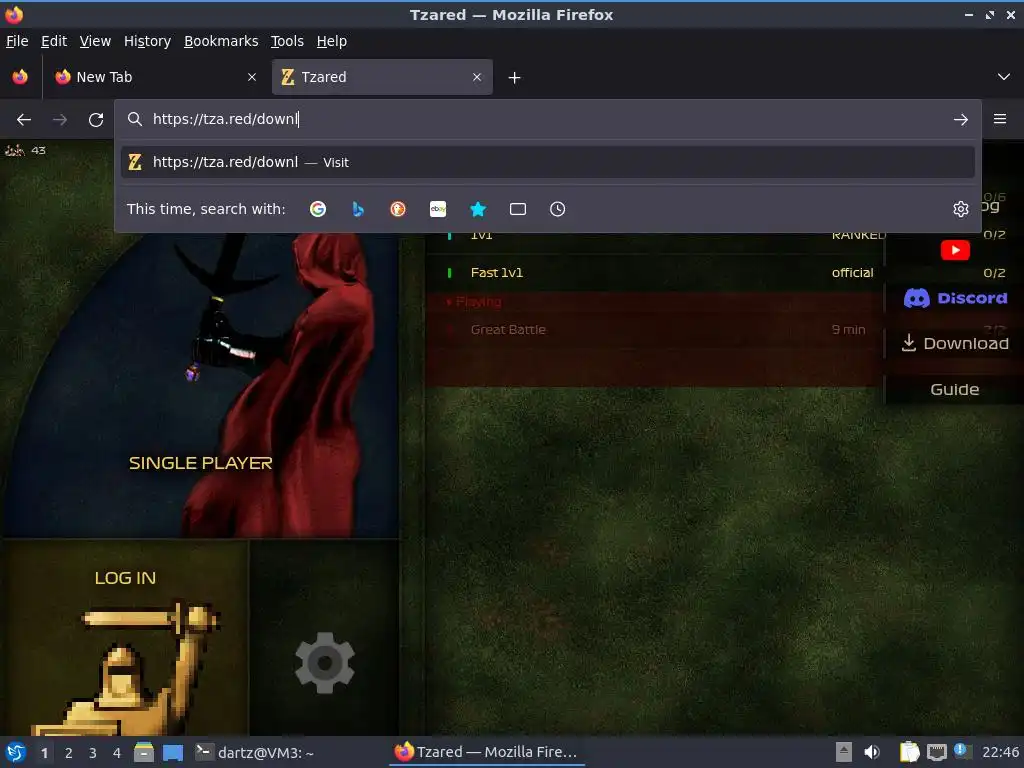The image size is (1024, 768).
Task: Switch to workspace 2 in taskbar
Action: click(x=69, y=753)
